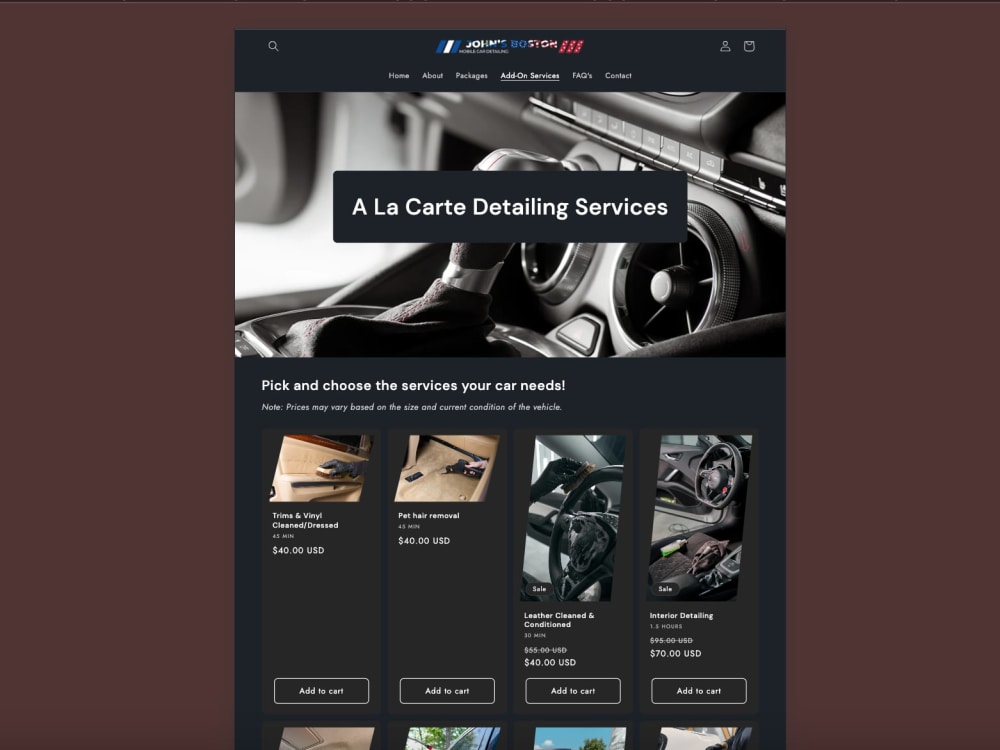Open Pet hair removal product title
This screenshot has width=1000, height=750.
point(429,515)
